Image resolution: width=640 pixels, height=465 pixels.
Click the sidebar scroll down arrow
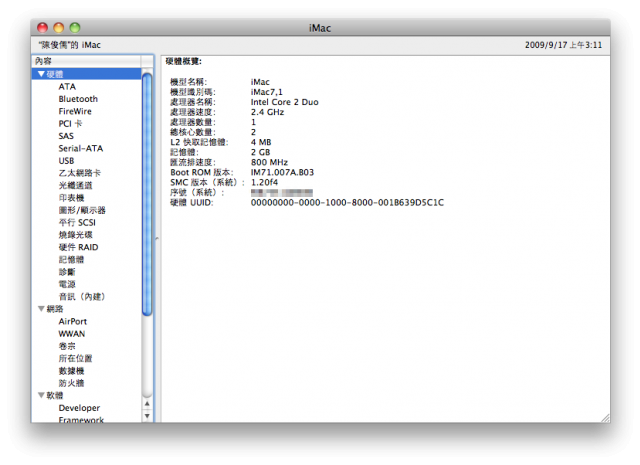point(147,416)
